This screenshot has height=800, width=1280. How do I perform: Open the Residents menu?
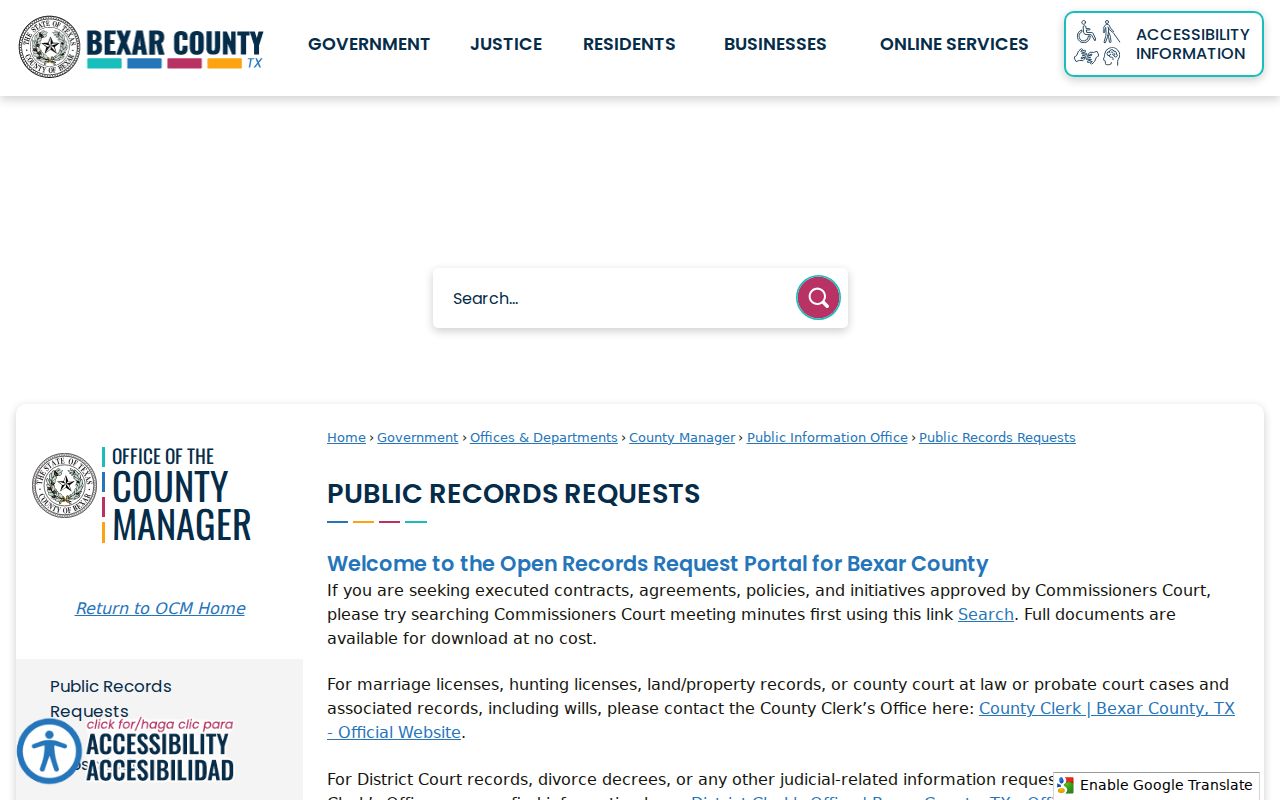coord(629,44)
